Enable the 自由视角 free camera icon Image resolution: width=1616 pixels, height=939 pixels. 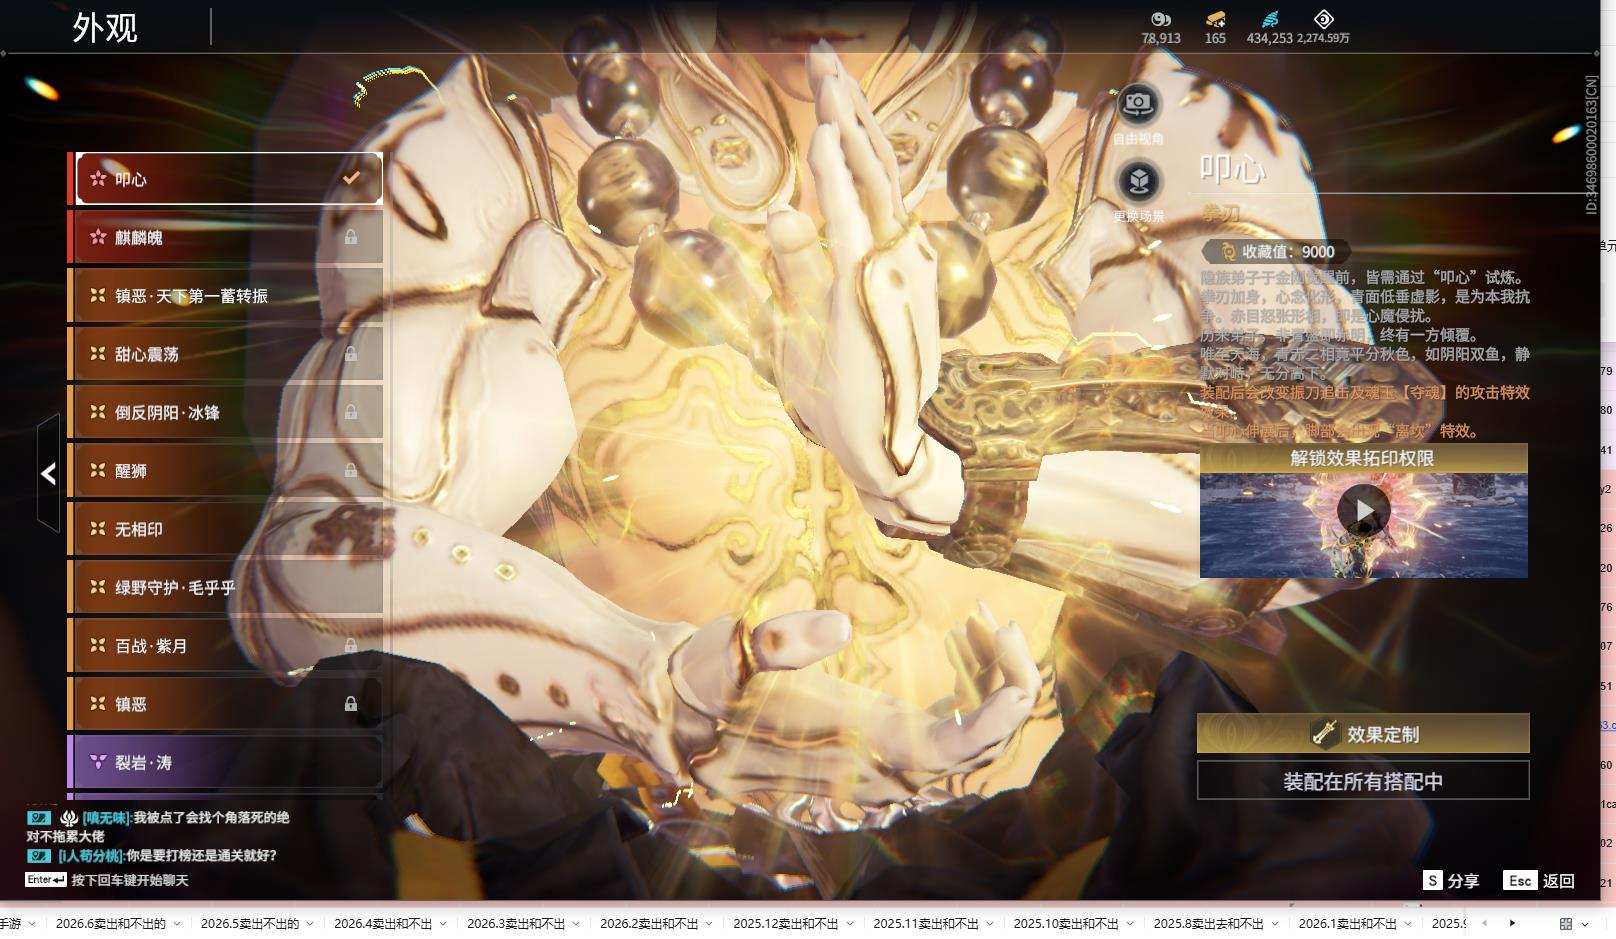(x=1138, y=103)
